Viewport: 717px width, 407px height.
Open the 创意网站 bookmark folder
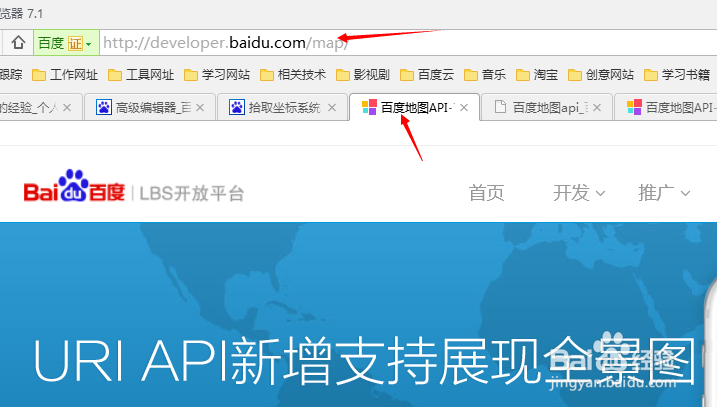tap(601, 75)
